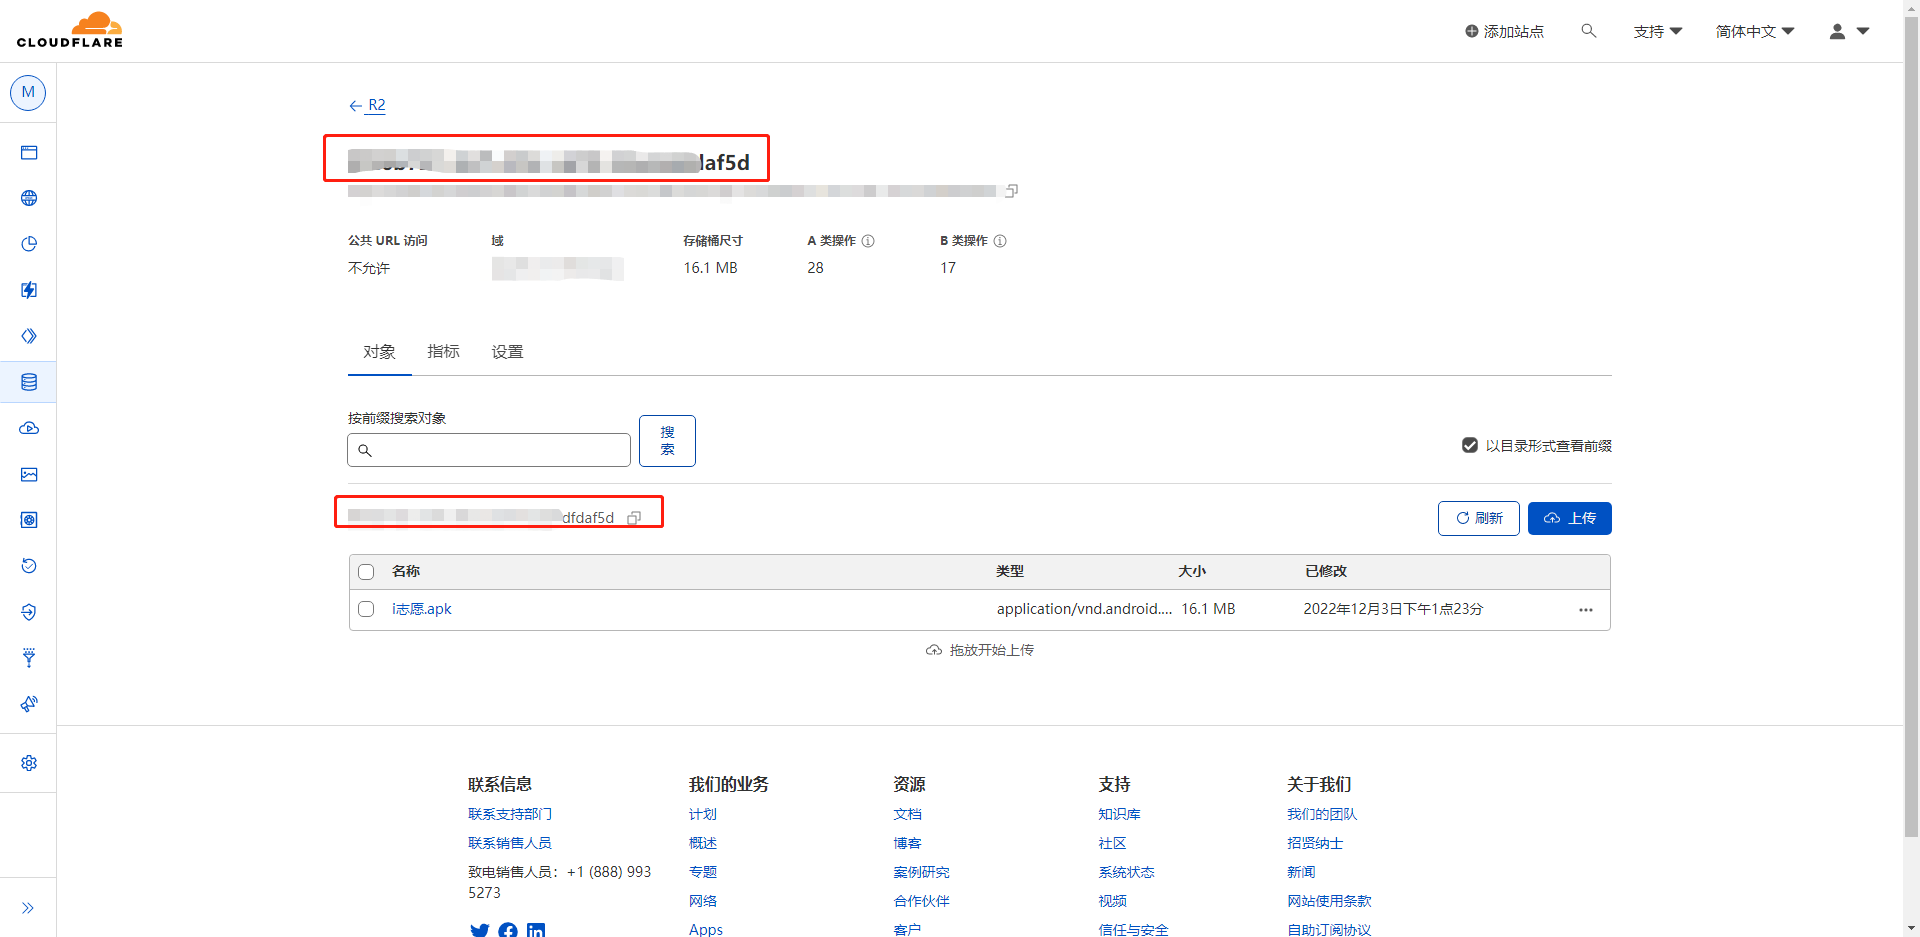Open the vault-like square icon in sidebar
This screenshot has width=1920, height=937.
(29, 520)
